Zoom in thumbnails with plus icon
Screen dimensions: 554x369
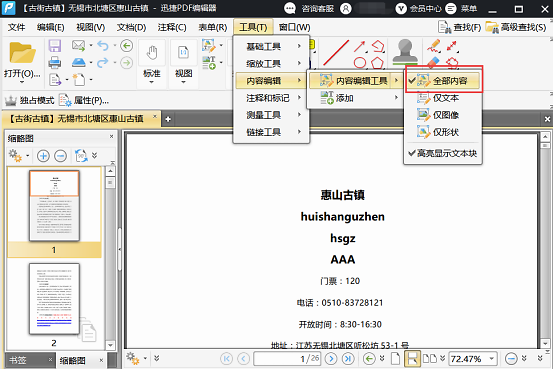point(43,156)
